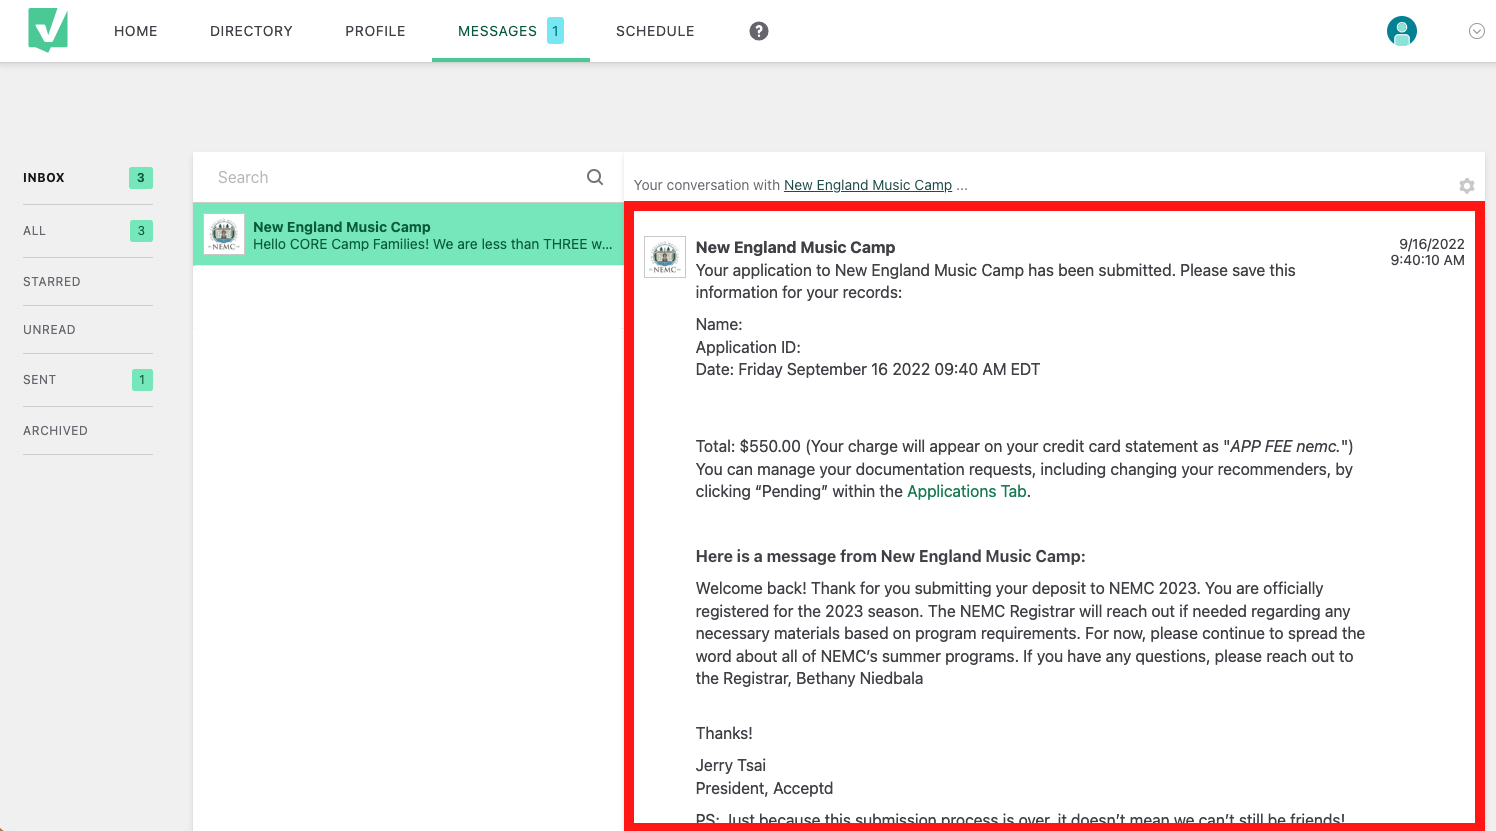Click the All folder count badge
Screen dimensions: 1496x831
(x=141, y=231)
